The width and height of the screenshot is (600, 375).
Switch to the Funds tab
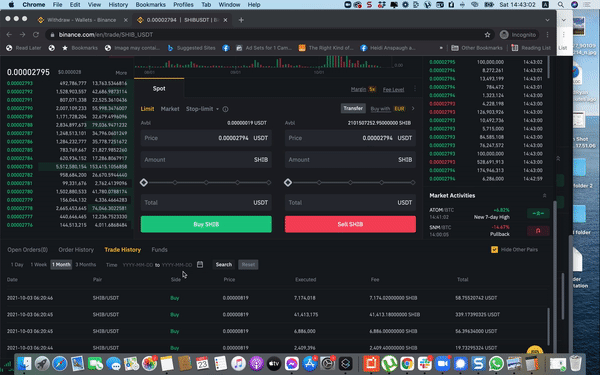click(x=160, y=249)
